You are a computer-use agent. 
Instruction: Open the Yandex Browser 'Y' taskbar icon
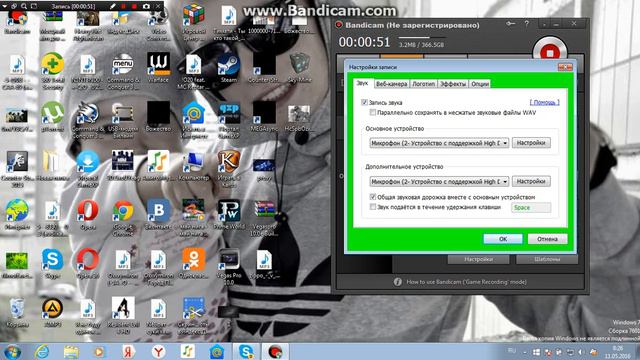[158, 351]
